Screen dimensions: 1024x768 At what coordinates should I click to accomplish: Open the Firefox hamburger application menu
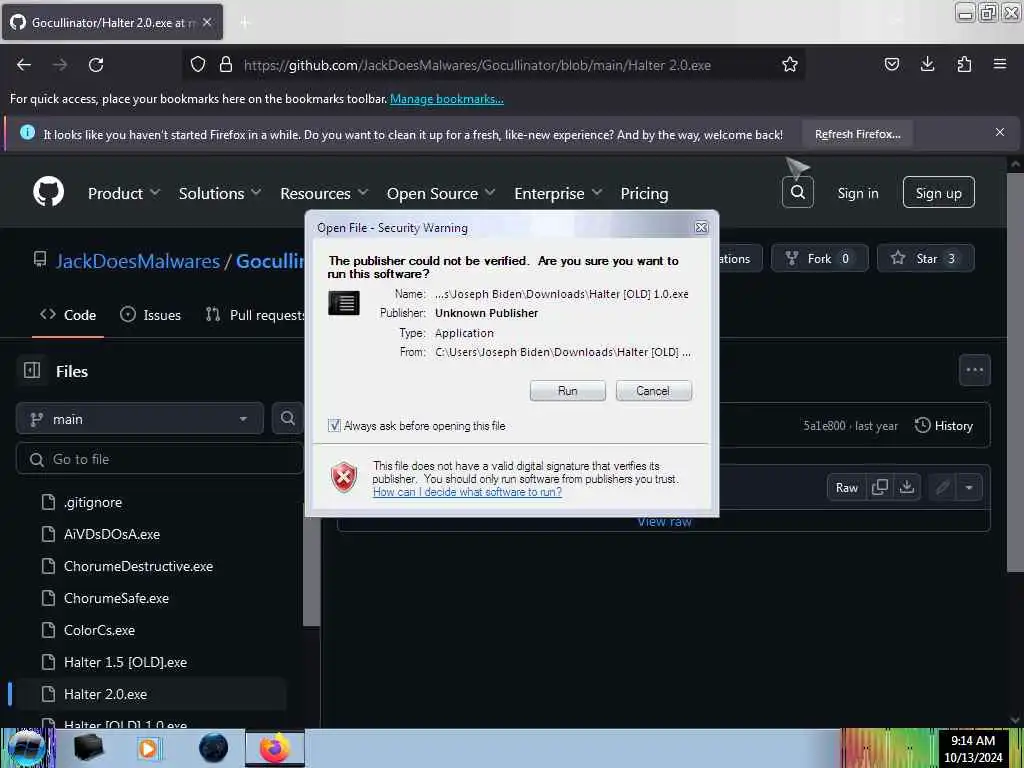click(x=999, y=64)
